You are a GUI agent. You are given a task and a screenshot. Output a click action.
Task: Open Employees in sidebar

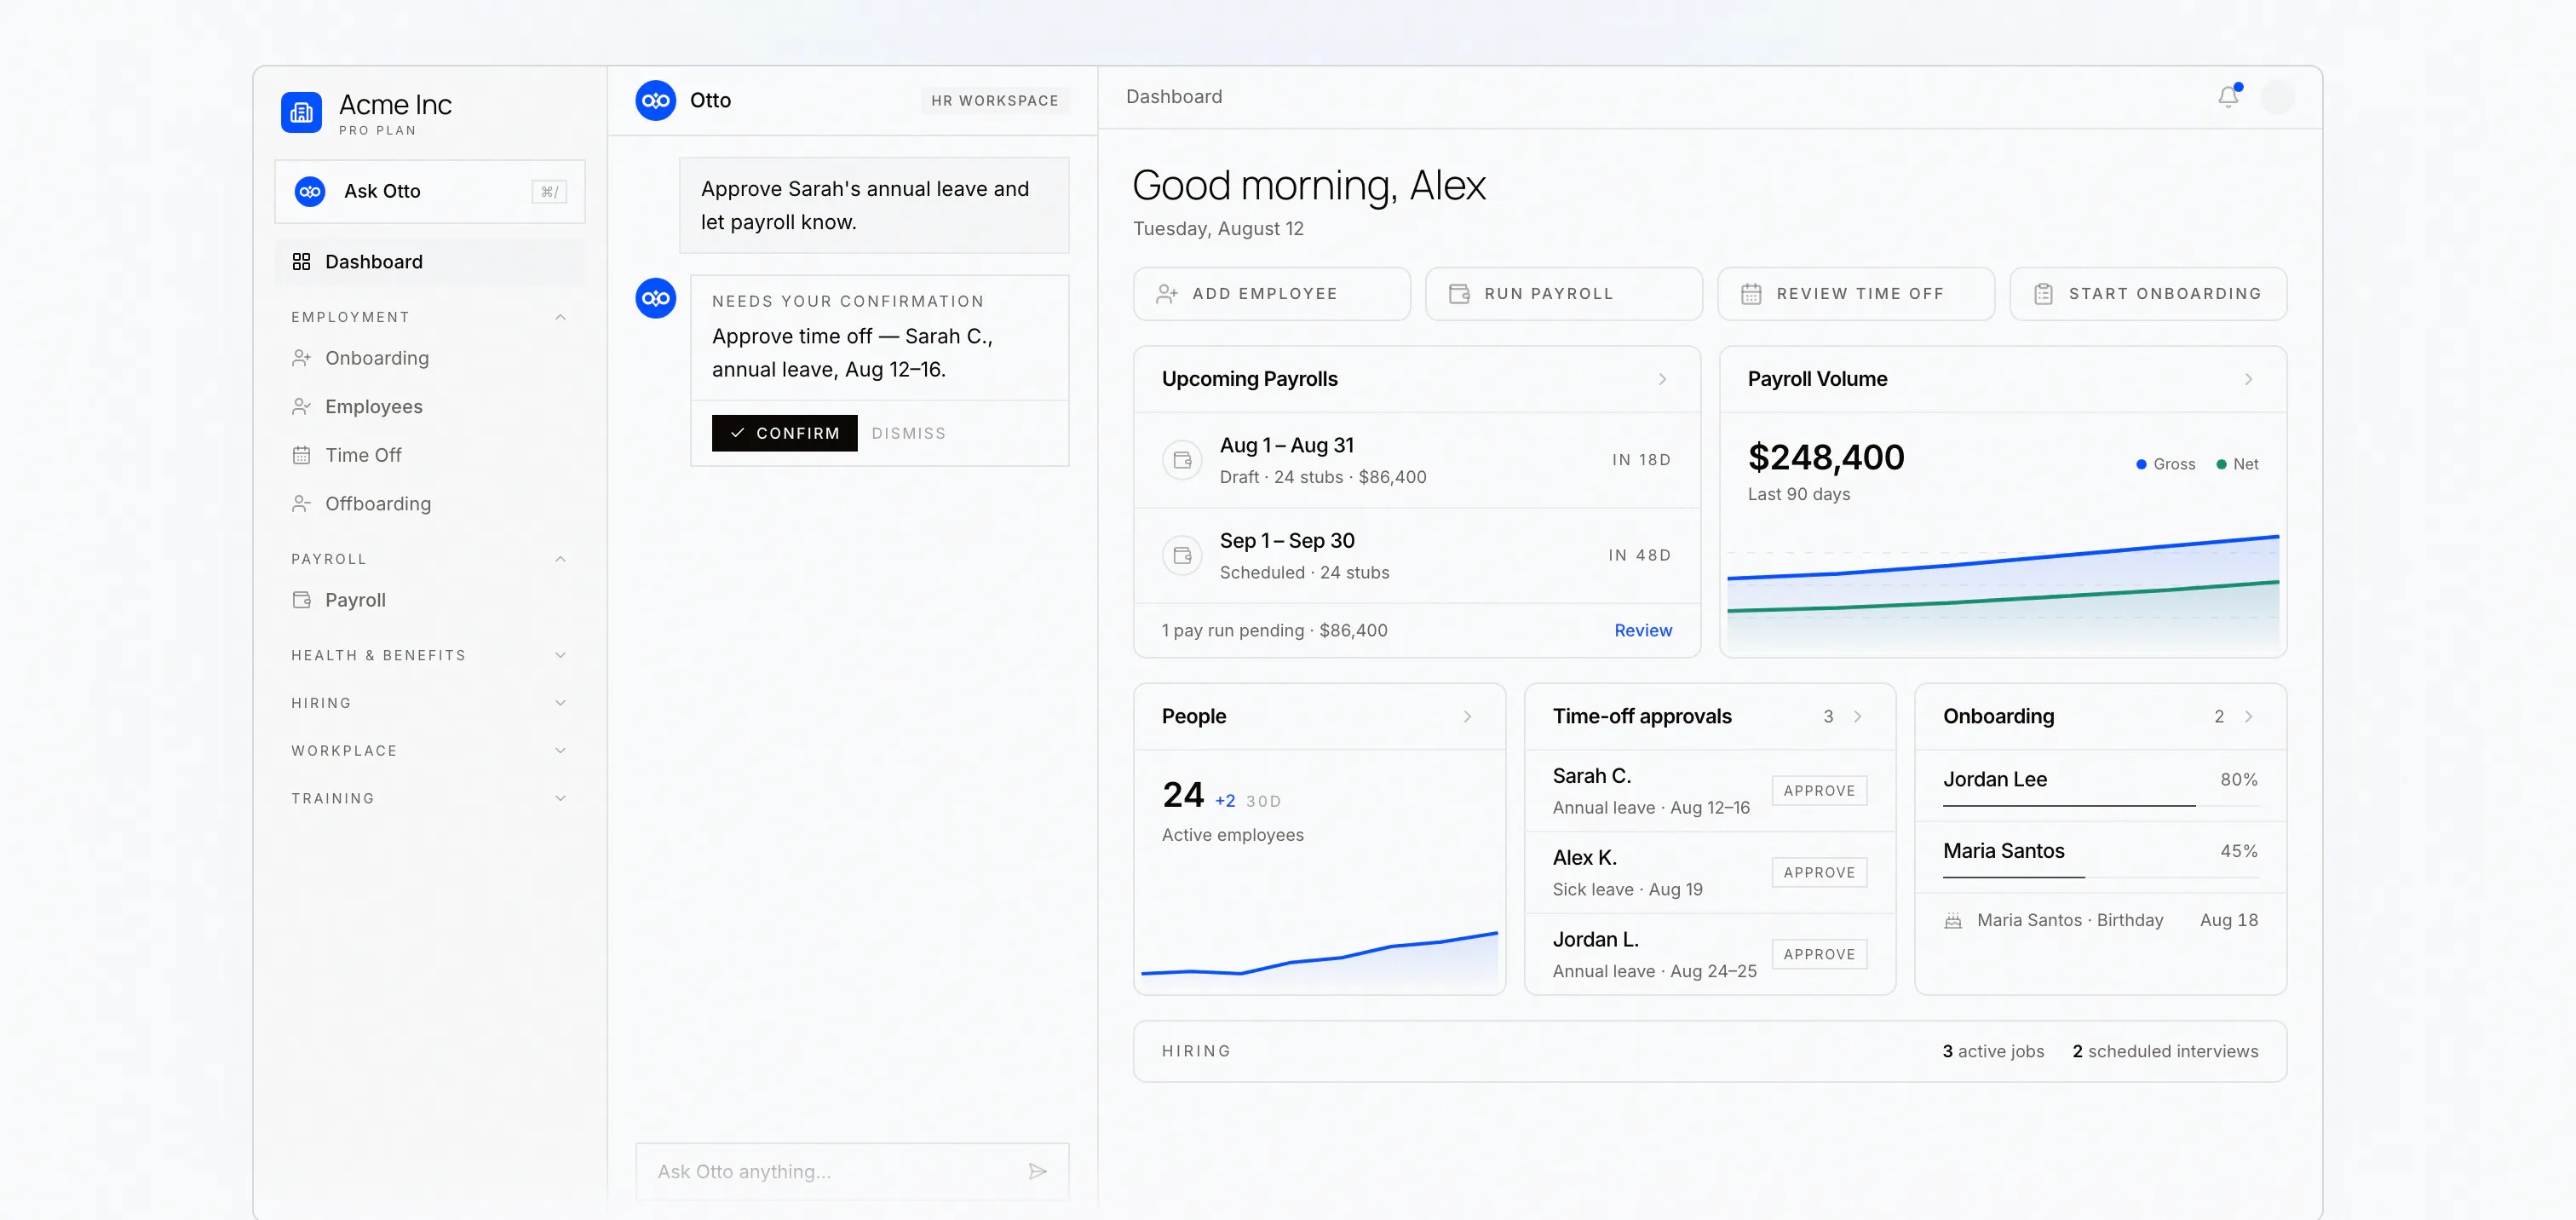click(x=430, y=406)
